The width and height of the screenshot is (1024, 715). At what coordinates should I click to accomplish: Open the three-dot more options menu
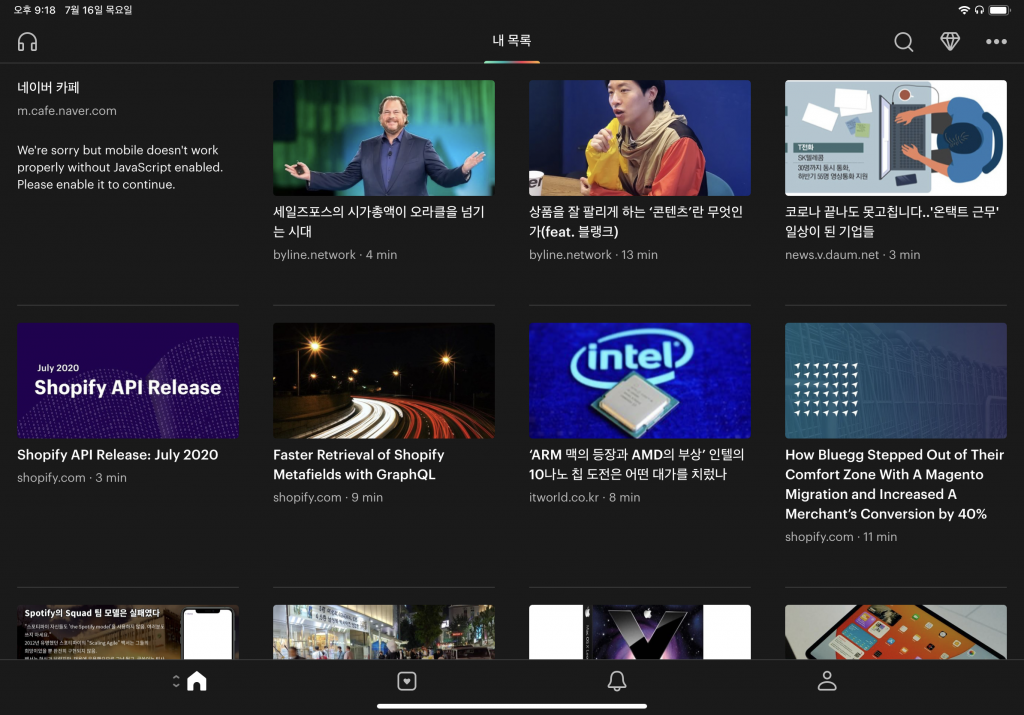(996, 42)
